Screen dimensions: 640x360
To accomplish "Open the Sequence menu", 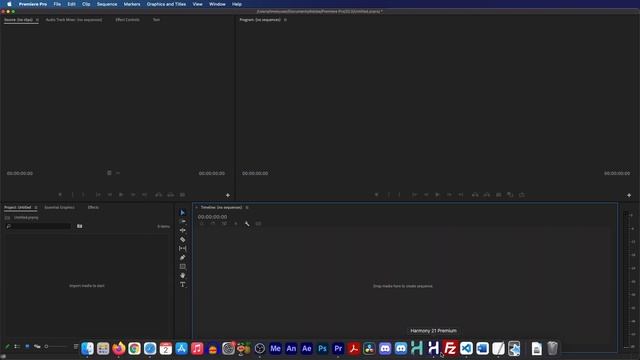I will click(x=107, y=4).
